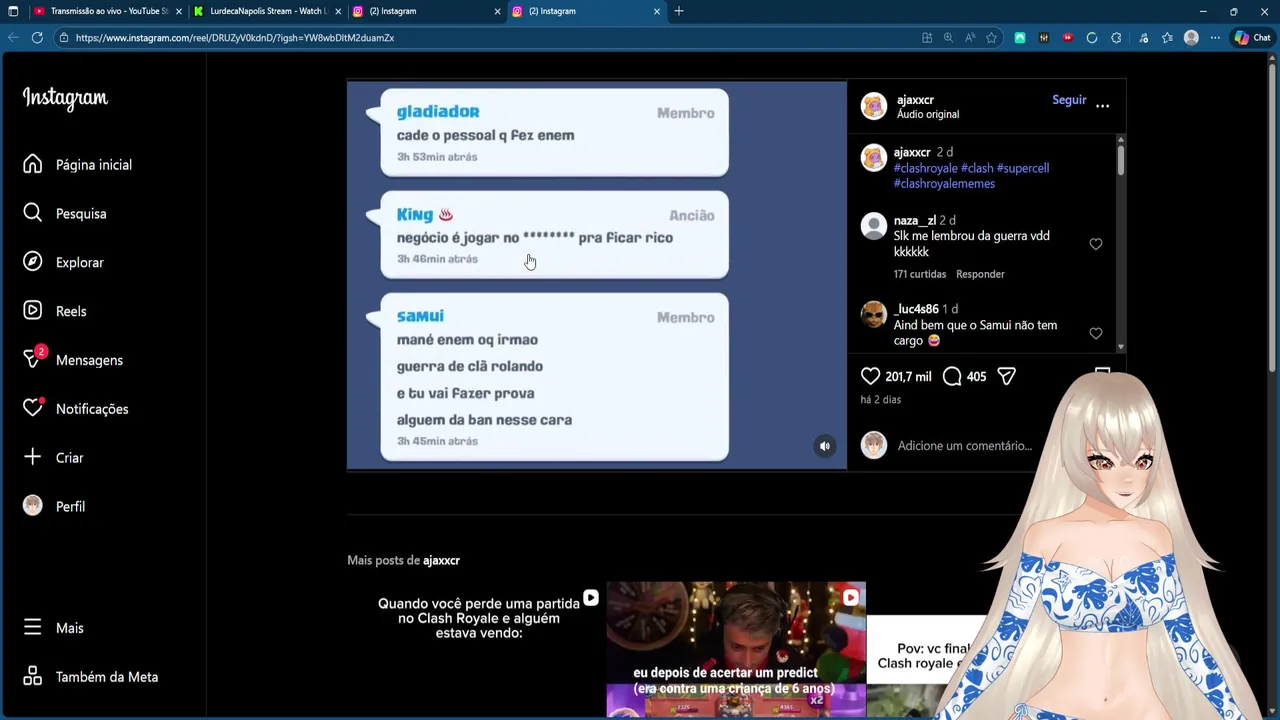Viewport: 1280px width, 720px height.
Task: Open browser profile avatar
Action: click(x=1191, y=38)
